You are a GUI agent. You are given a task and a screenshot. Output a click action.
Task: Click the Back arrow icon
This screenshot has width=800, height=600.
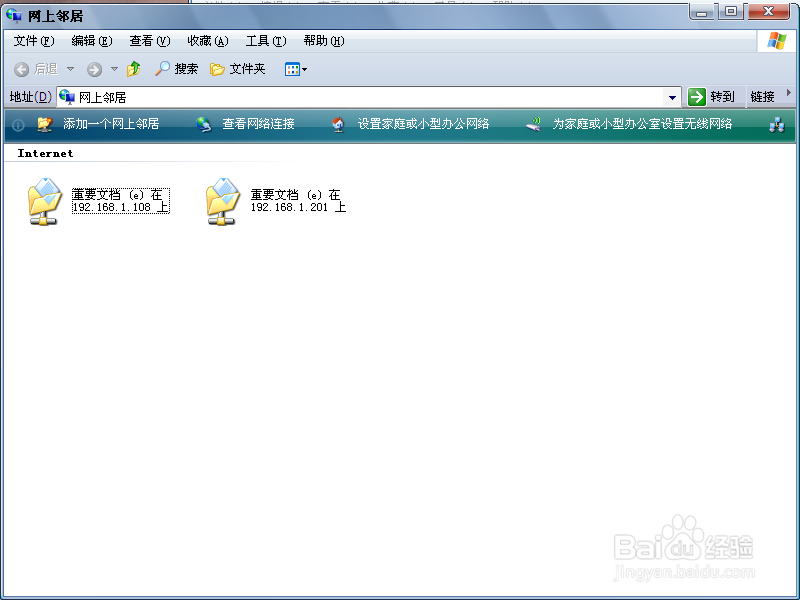point(21,69)
